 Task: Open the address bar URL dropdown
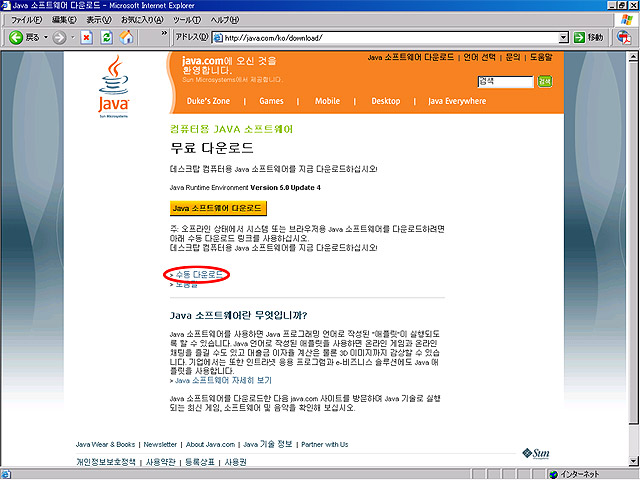point(563,38)
